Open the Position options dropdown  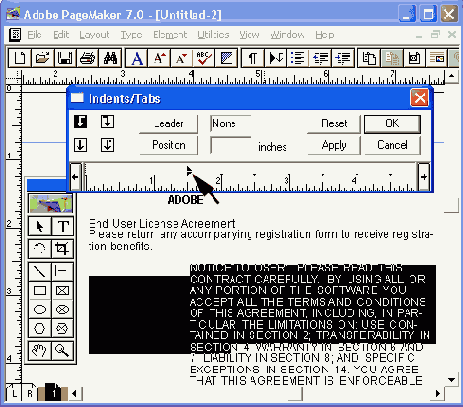point(169,145)
